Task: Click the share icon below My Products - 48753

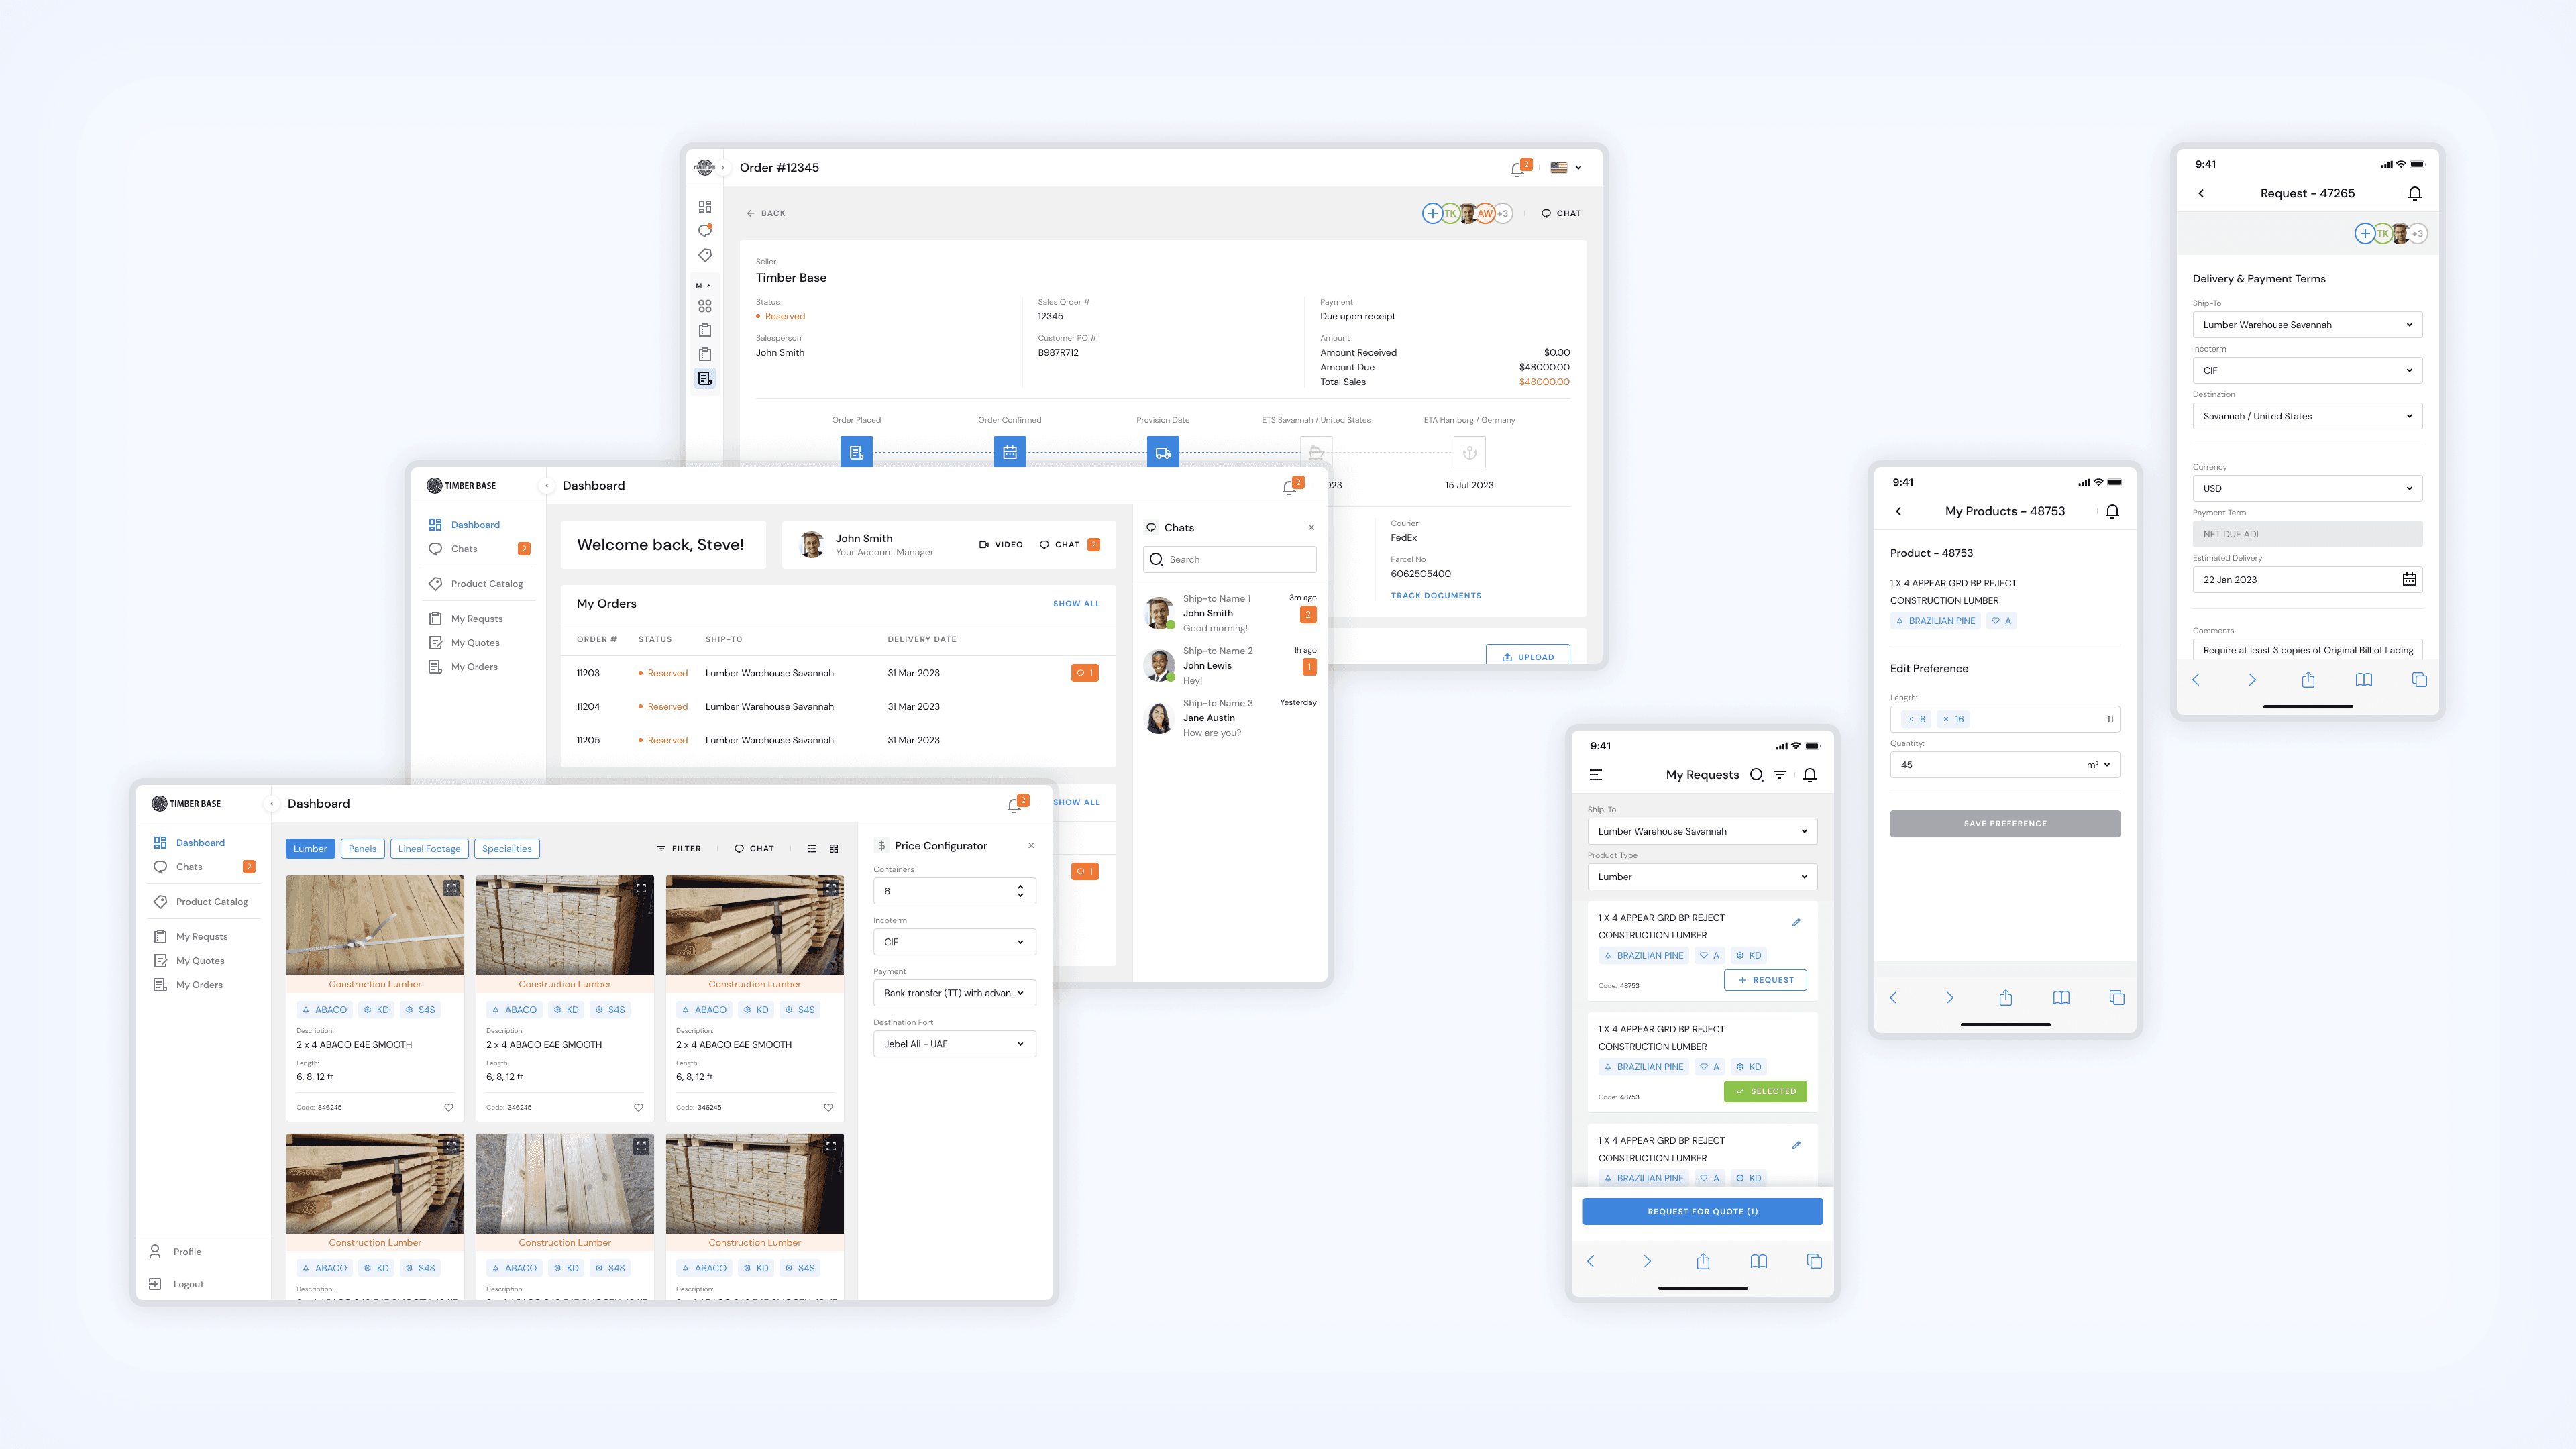Action: (2005, 997)
